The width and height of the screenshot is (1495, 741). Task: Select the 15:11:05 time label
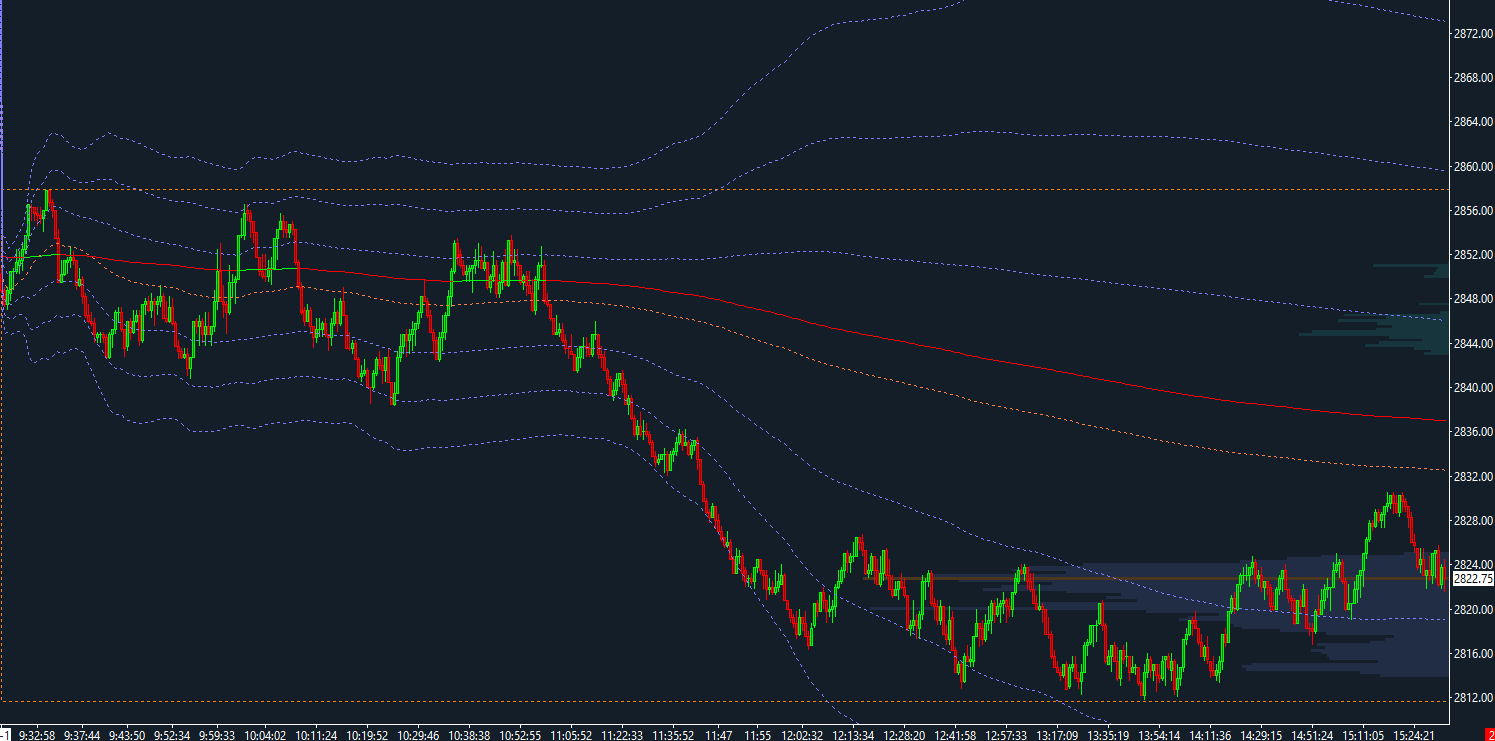[1361, 735]
